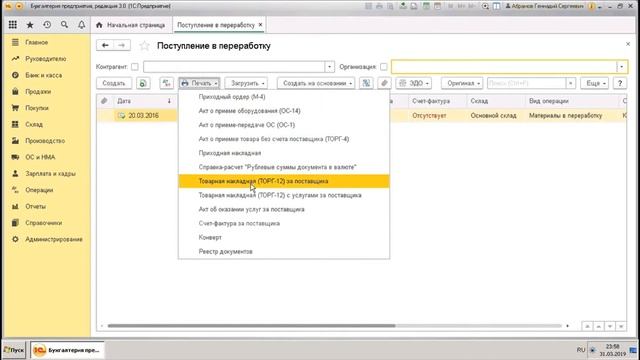The height and width of the screenshot is (360, 640).
Task: Open the ЭДО dropdown
Action: pyautogui.click(x=414, y=83)
